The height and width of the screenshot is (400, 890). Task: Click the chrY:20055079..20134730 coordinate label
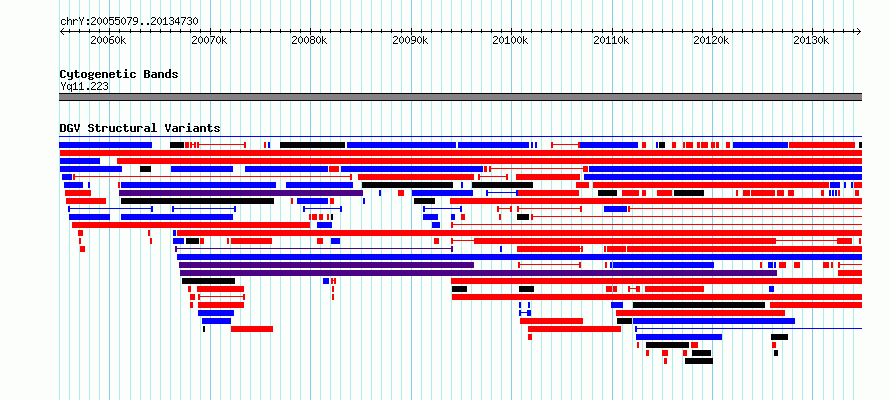tap(129, 21)
